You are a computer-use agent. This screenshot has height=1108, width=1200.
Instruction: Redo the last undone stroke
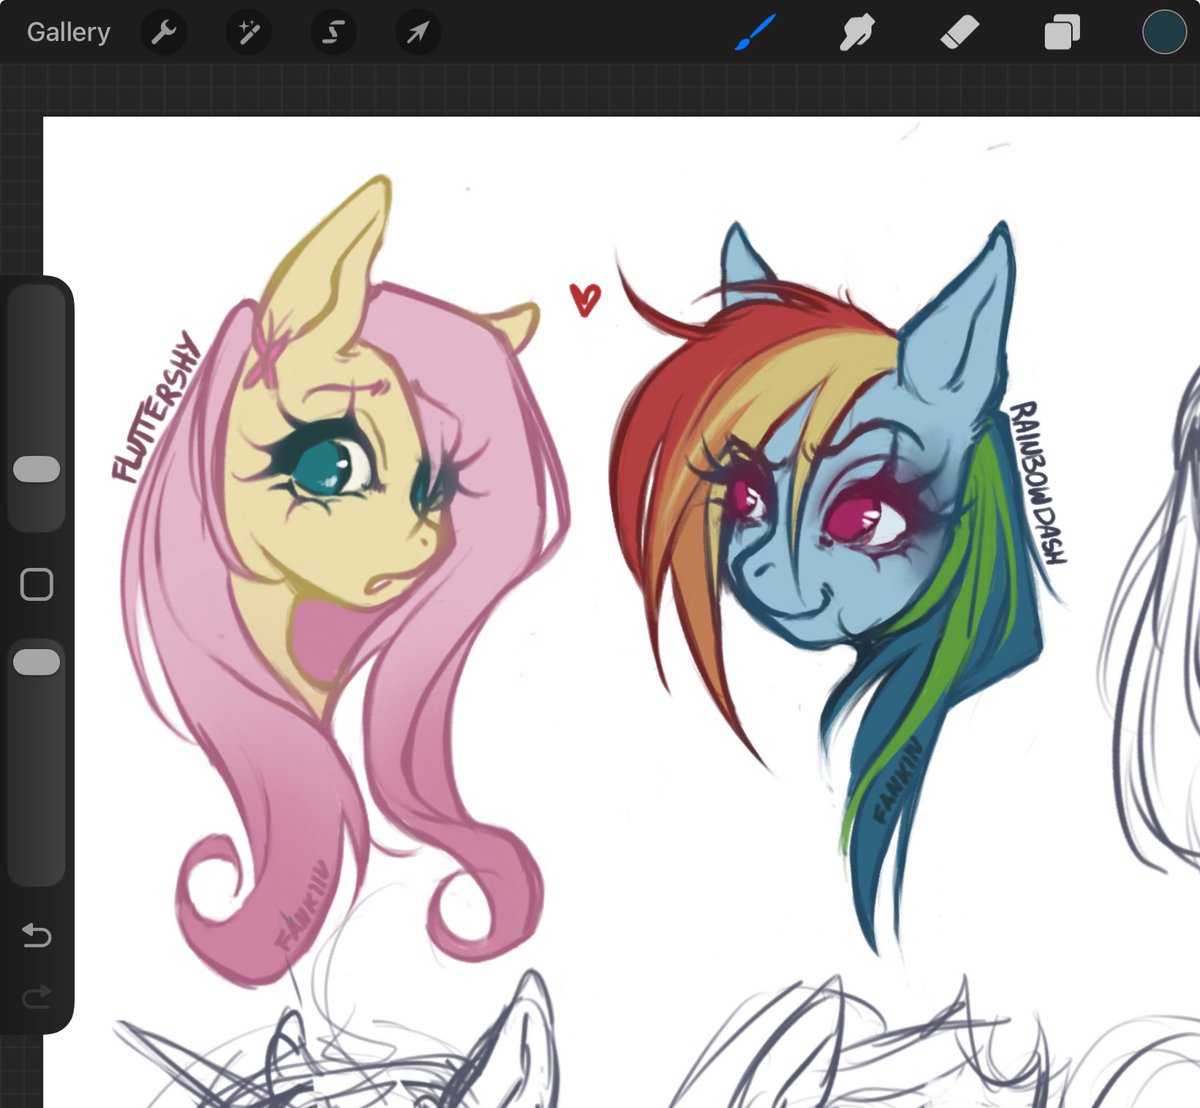(x=36, y=996)
